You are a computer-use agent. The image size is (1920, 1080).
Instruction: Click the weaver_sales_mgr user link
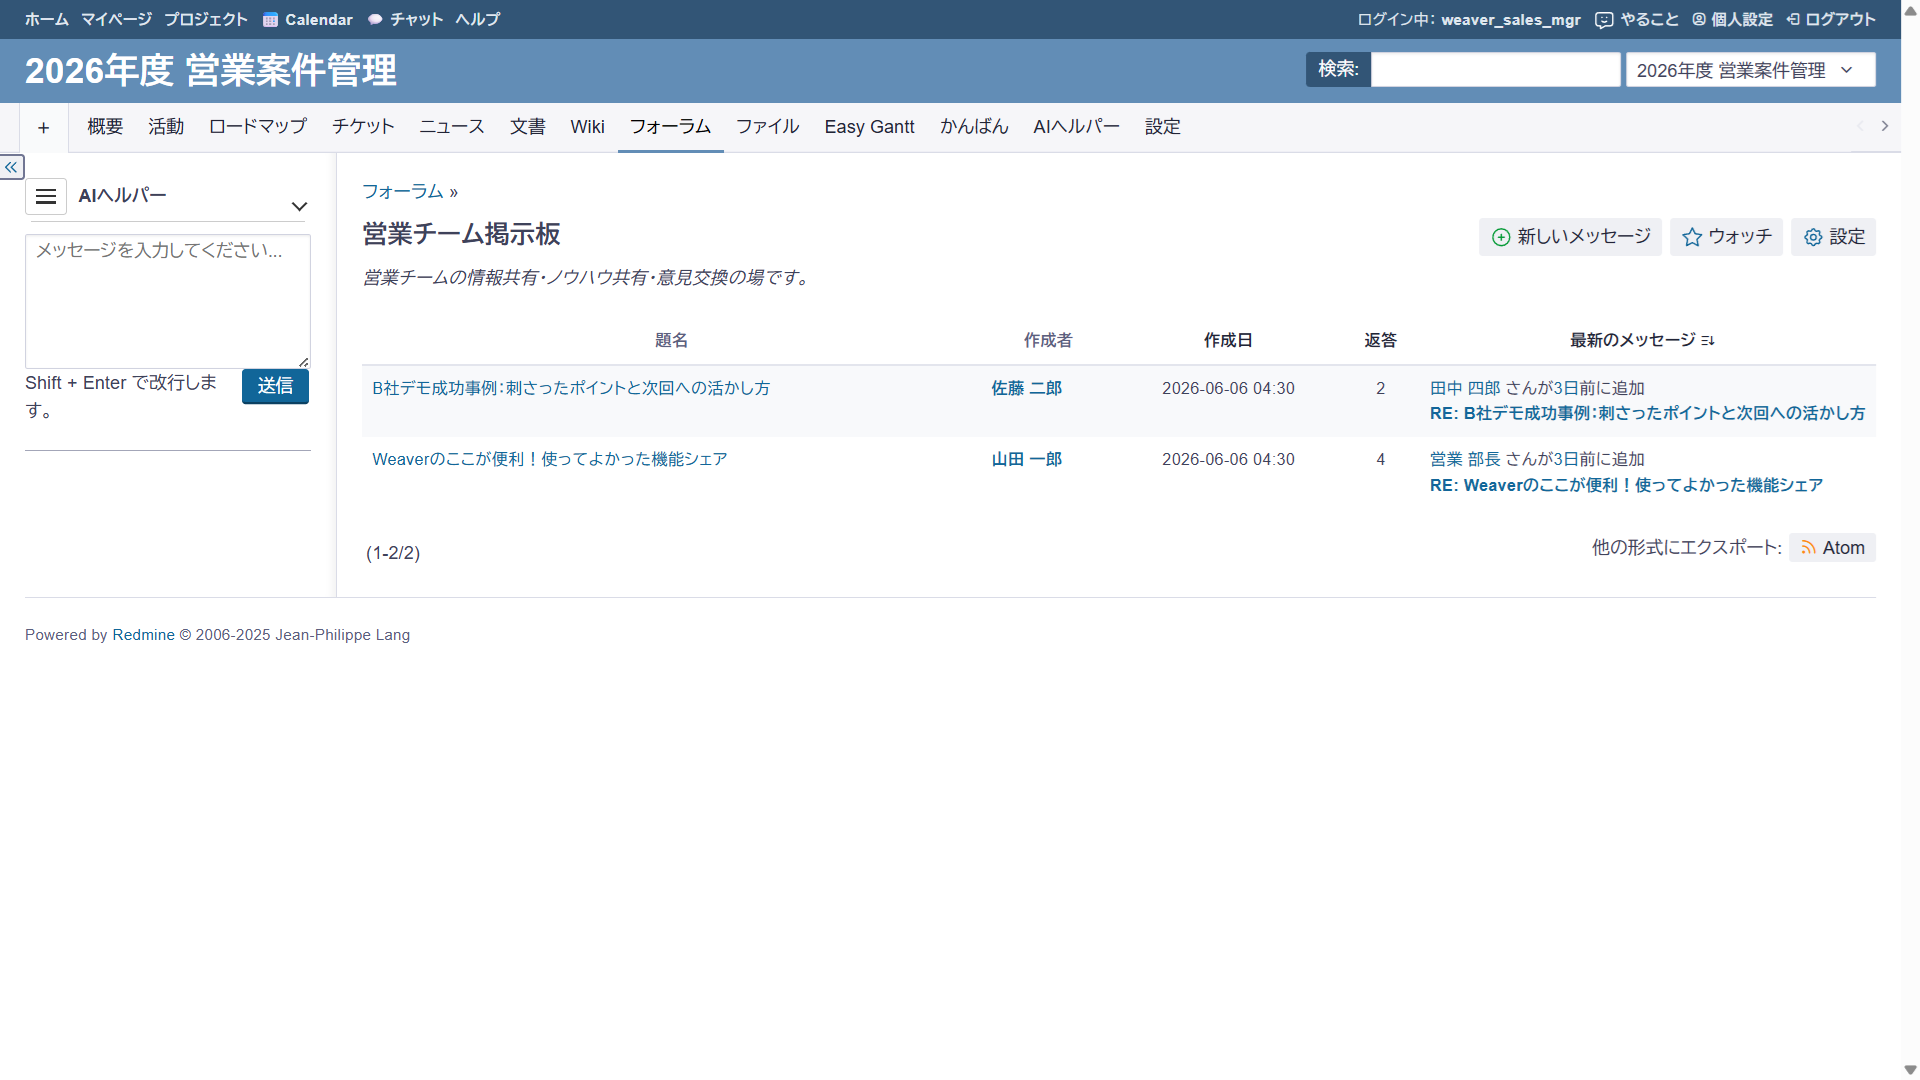(x=1511, y=19)
